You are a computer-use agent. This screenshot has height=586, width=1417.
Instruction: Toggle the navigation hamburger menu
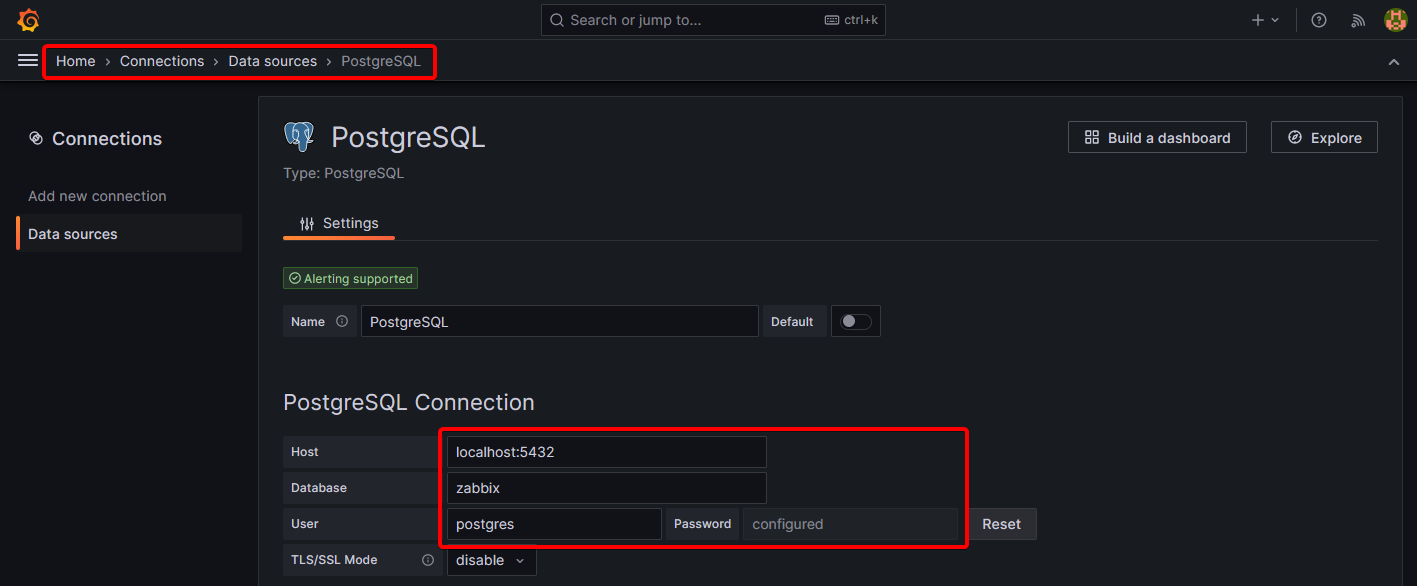tap(27, 60)
